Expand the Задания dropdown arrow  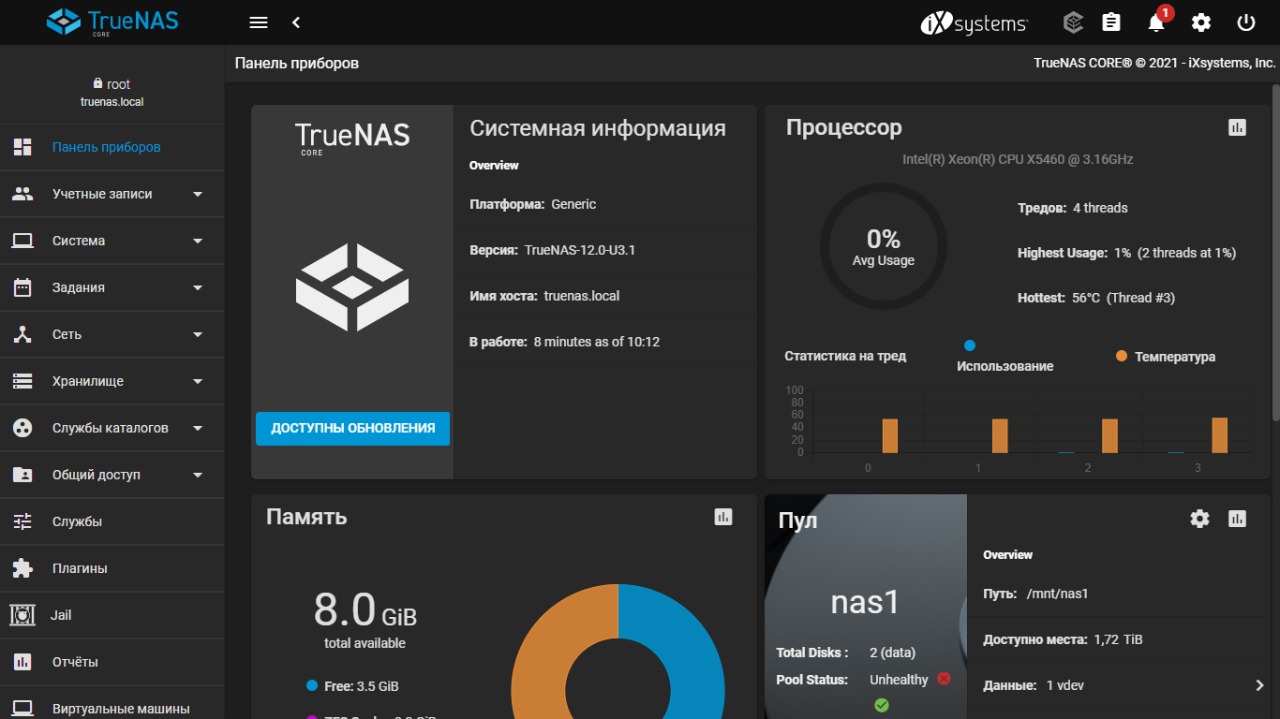tap(197, 288)
